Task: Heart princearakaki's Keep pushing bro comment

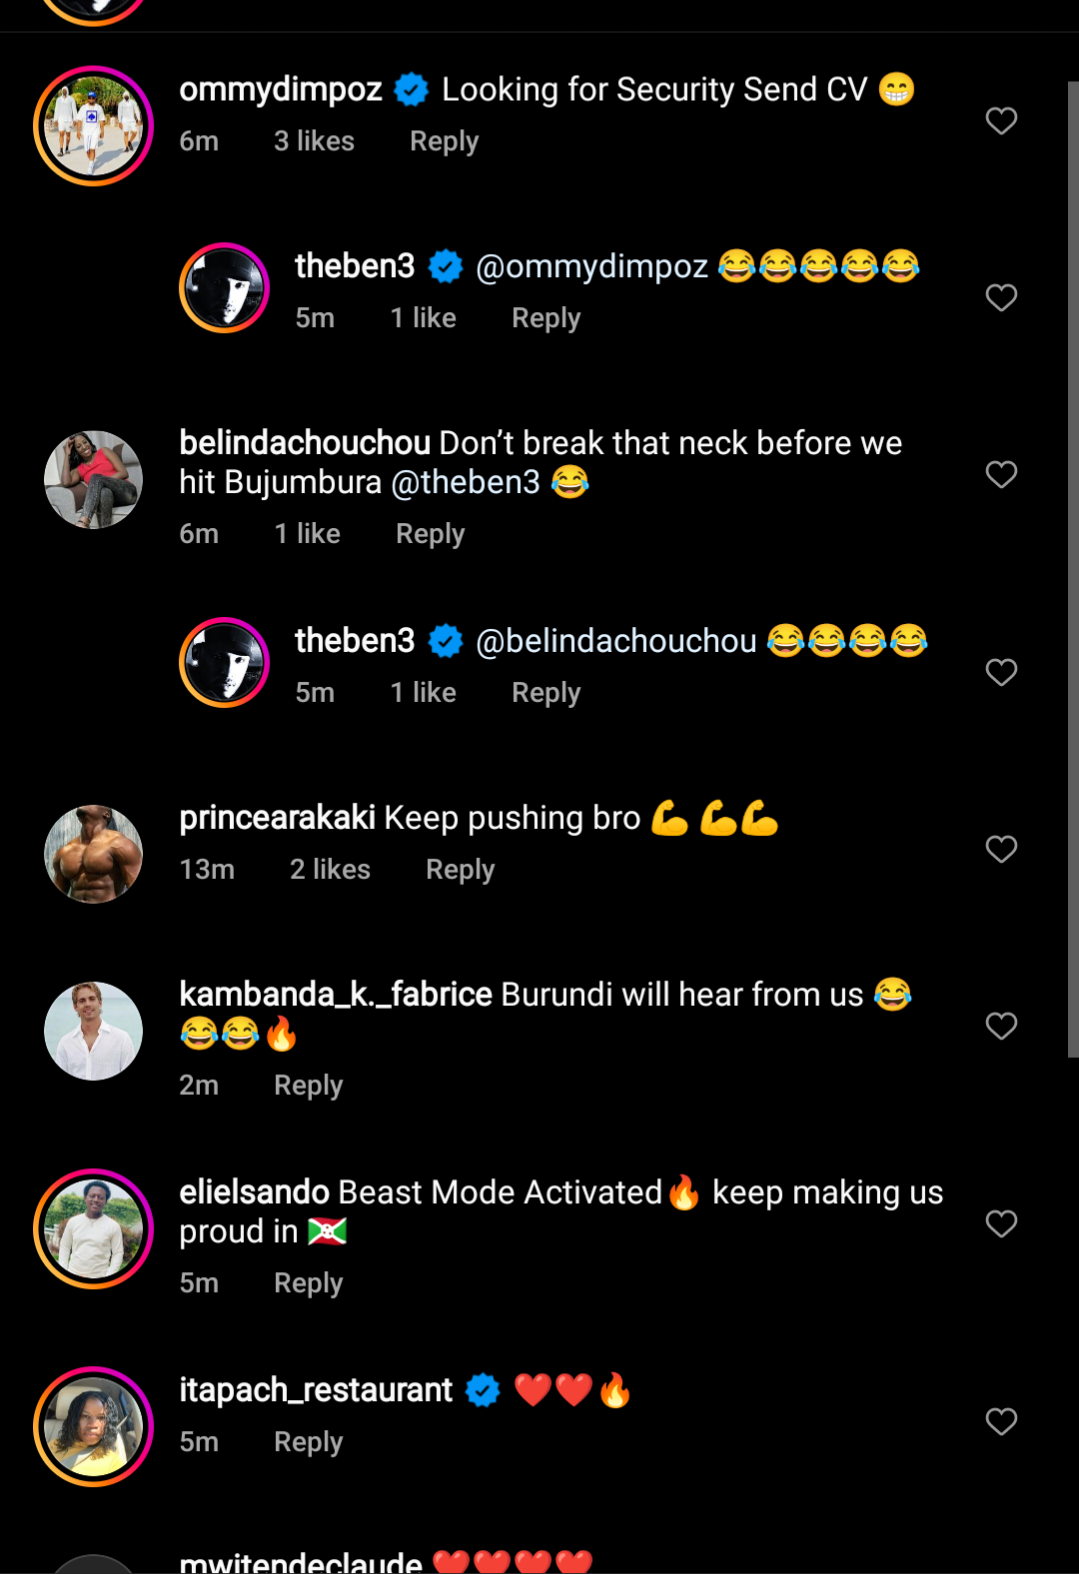Action: 1001,849
